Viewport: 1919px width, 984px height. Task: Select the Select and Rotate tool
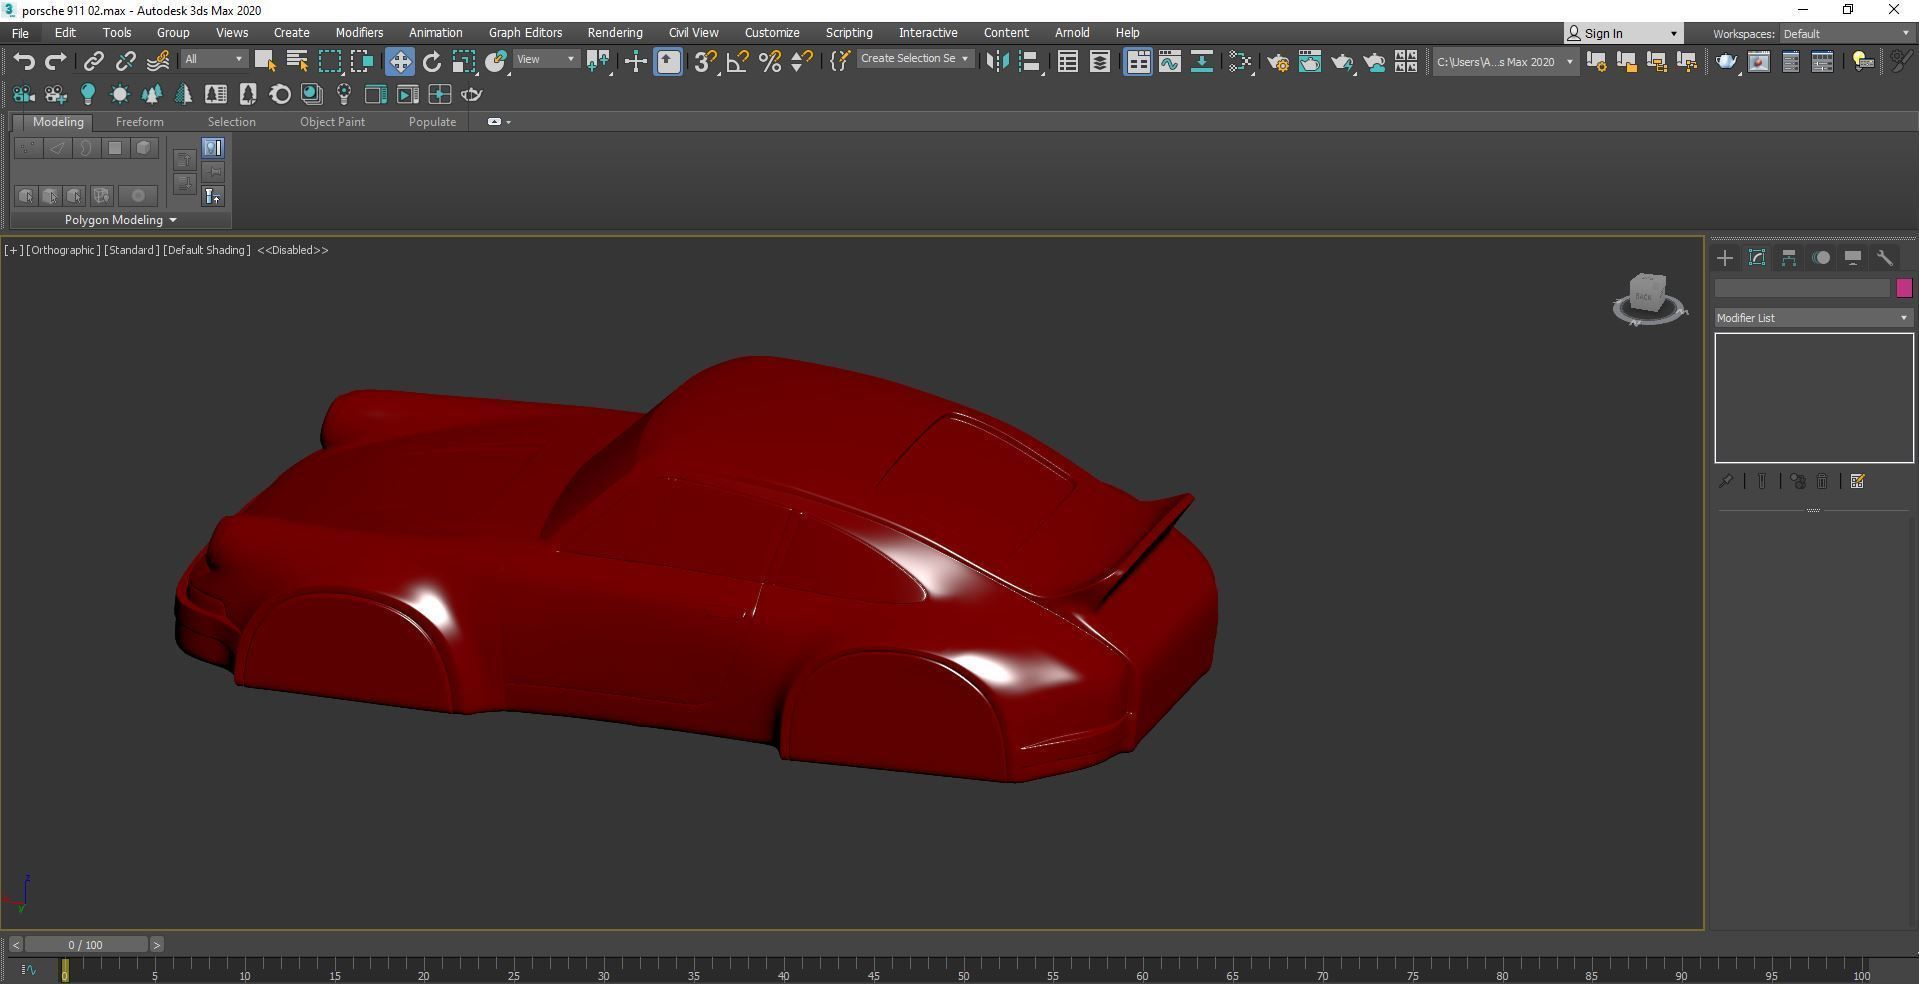tap(432, 62)
